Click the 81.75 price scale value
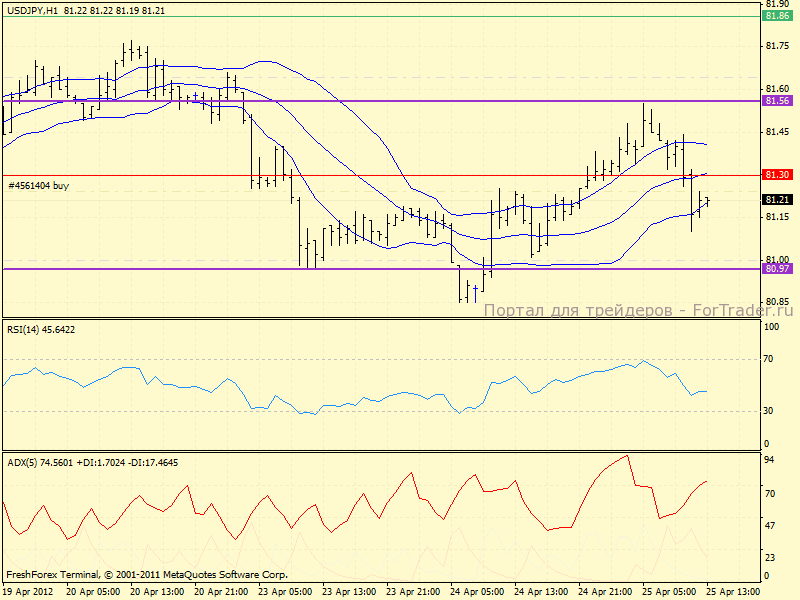This screenshot has height=600, width=800. coord(777,46)
